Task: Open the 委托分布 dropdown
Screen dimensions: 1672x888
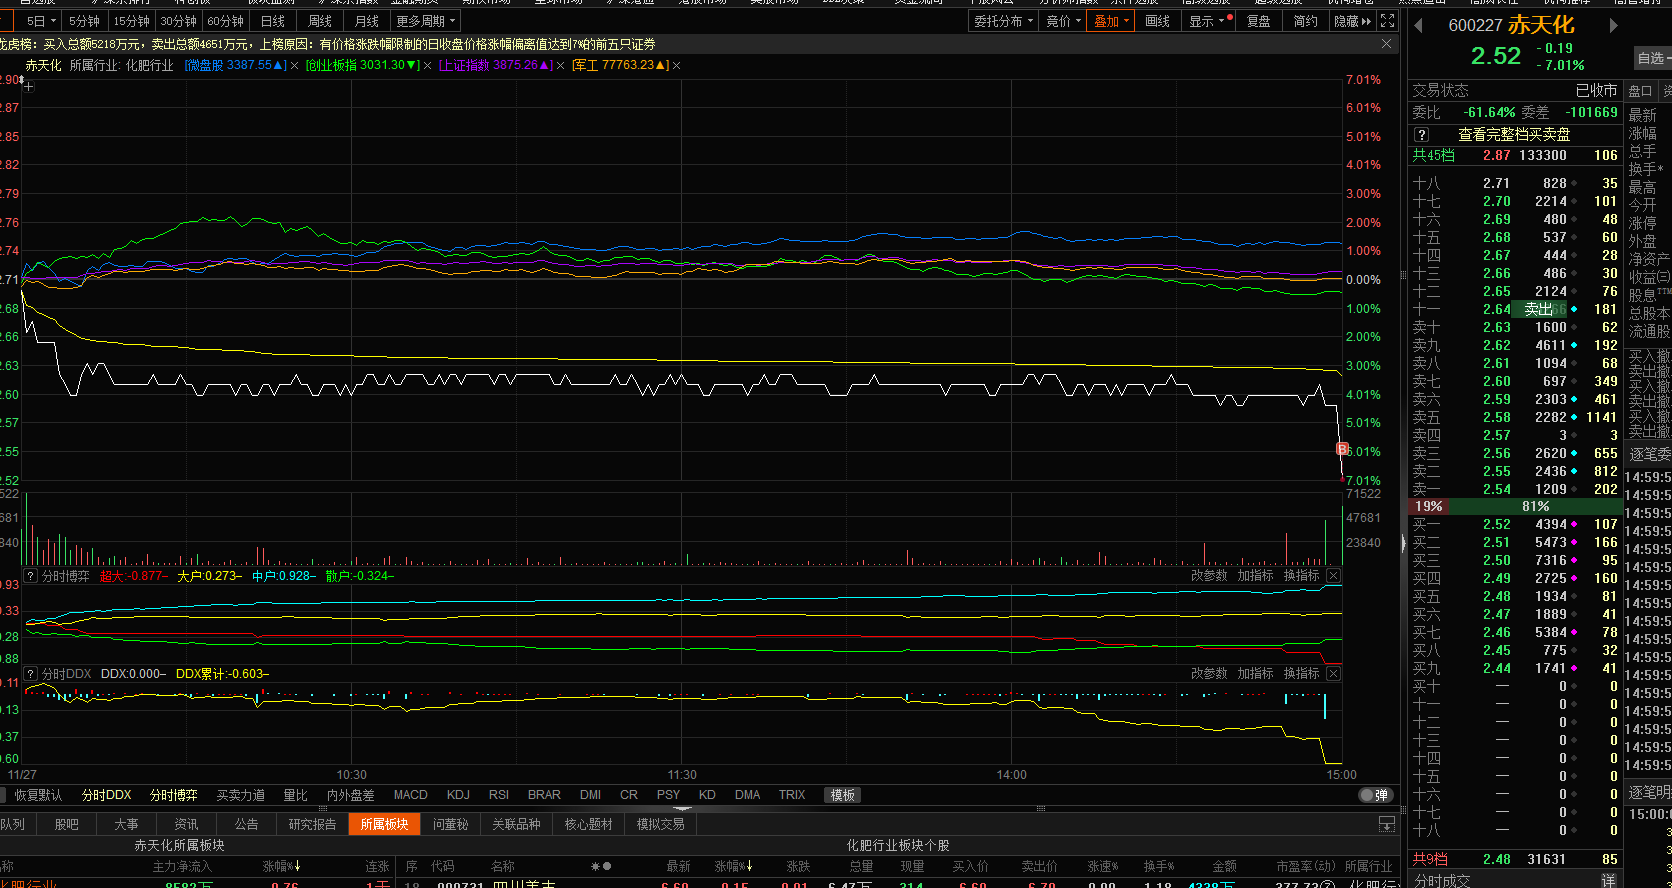Action: (1004, 21)
